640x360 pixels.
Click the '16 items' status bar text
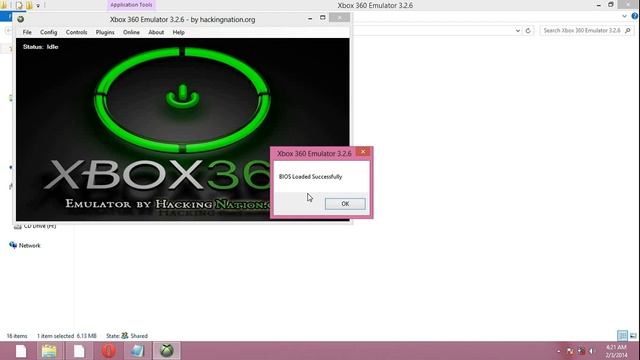(17, 336)
